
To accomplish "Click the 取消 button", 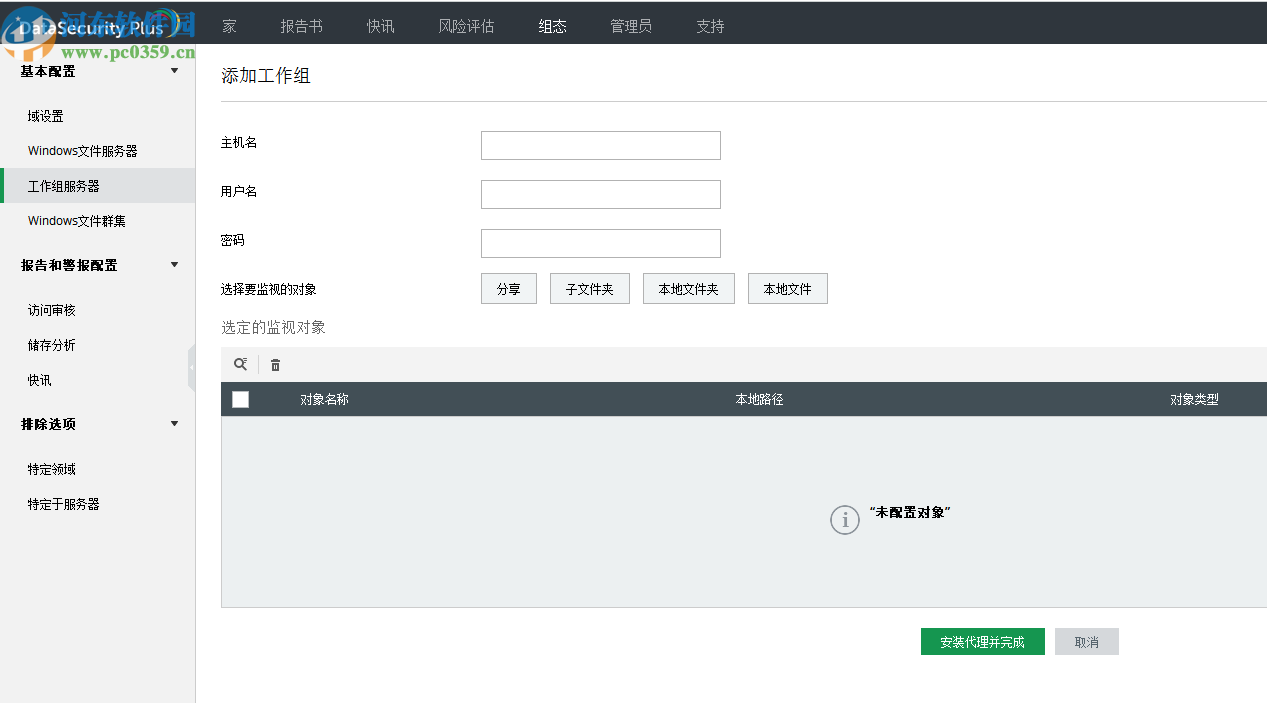I will 1086,641.
